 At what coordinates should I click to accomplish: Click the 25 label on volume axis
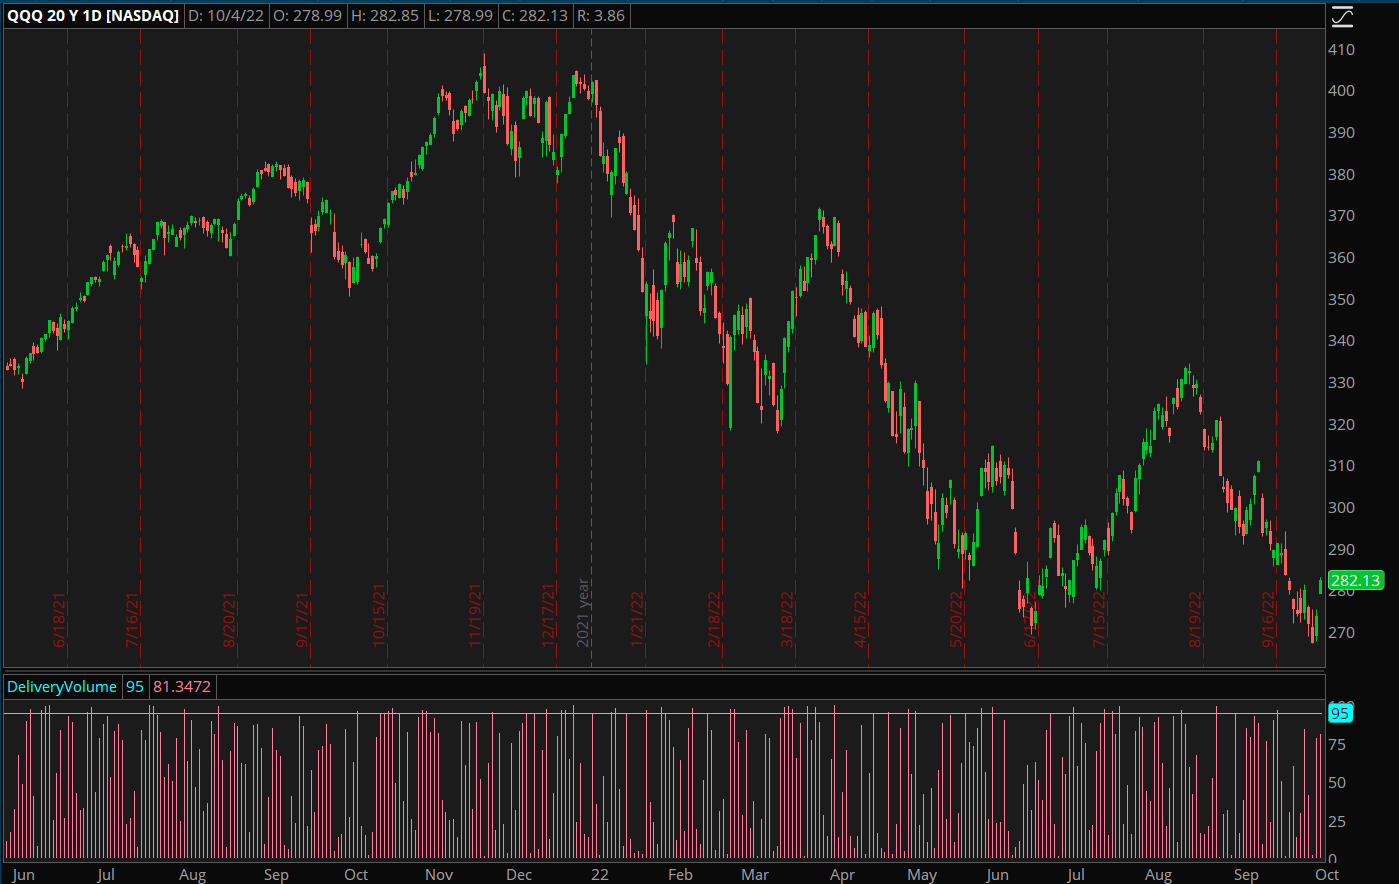pos(1337,821)
